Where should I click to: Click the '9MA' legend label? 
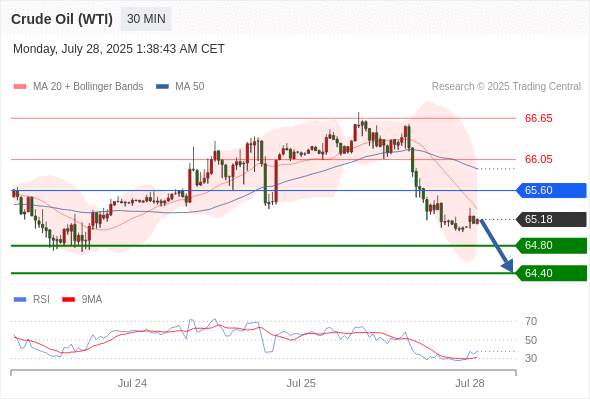pyautogui.click(x=92, y=300)
